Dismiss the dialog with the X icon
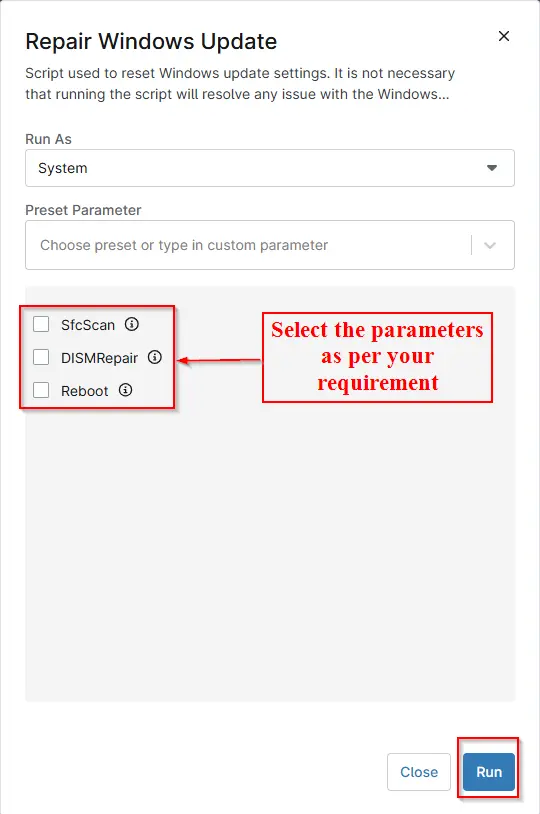This screenshot has width=540, height=814. pos(504,36)
